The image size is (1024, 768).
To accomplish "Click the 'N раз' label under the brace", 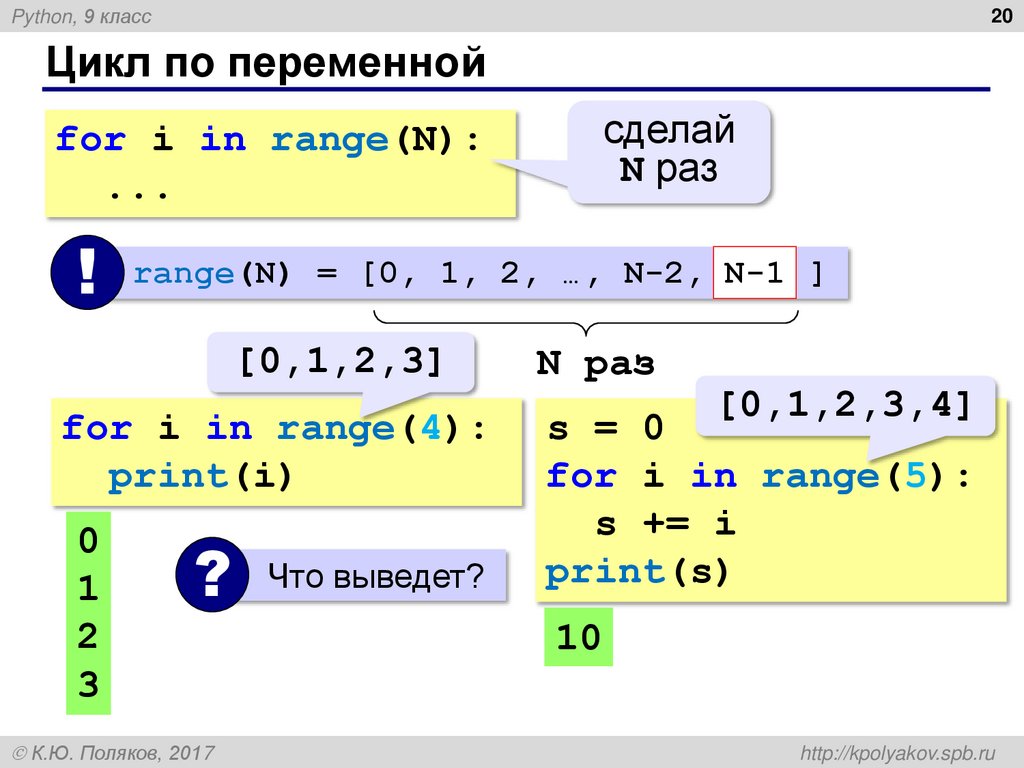I will pos(595,364).
